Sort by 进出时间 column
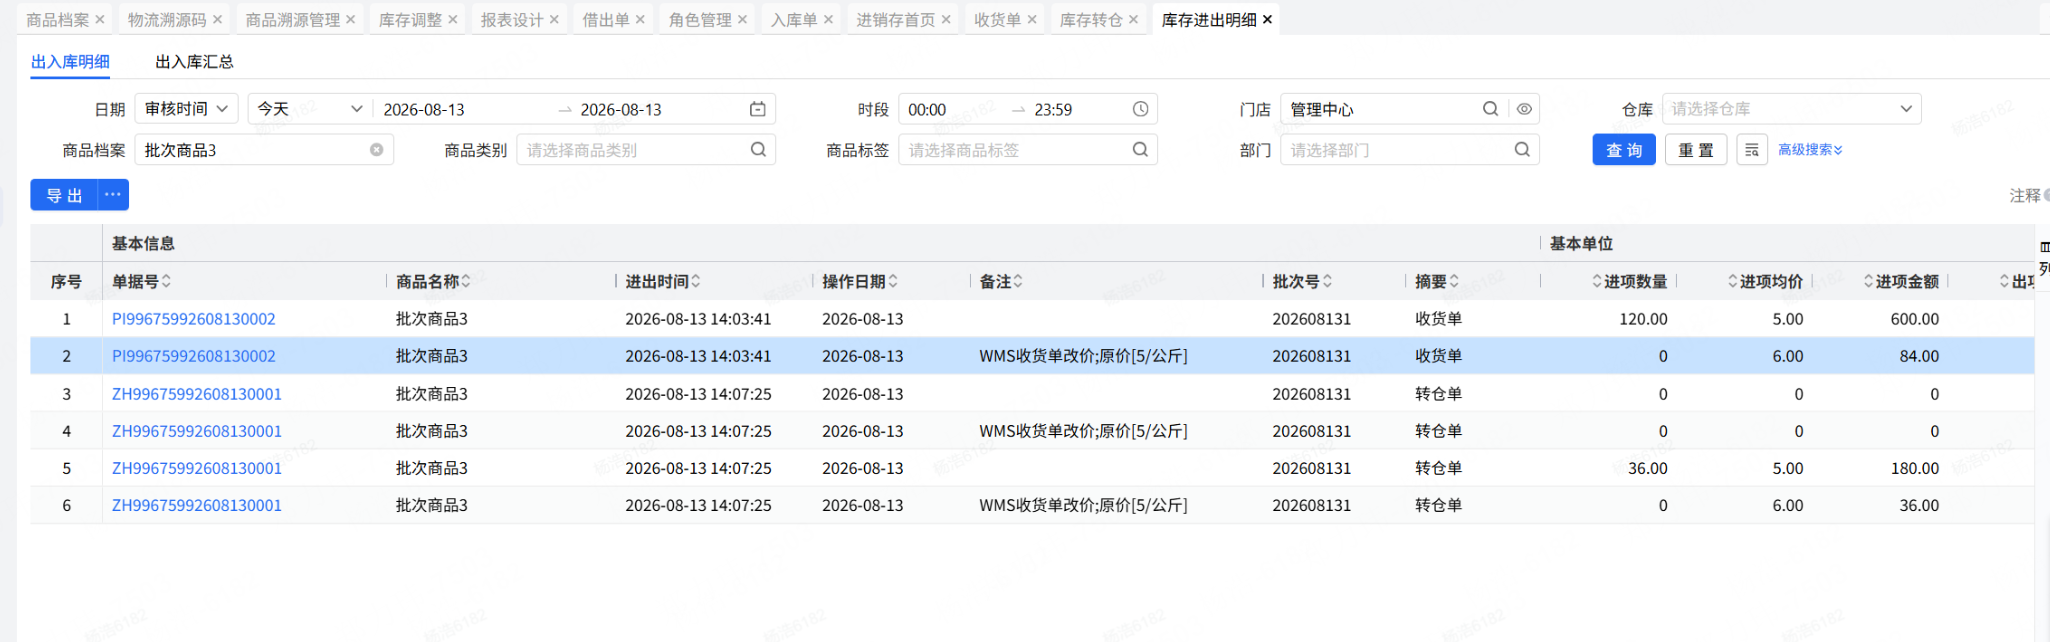The height and width of the screenshot is (642, 2050). [696, 282]
